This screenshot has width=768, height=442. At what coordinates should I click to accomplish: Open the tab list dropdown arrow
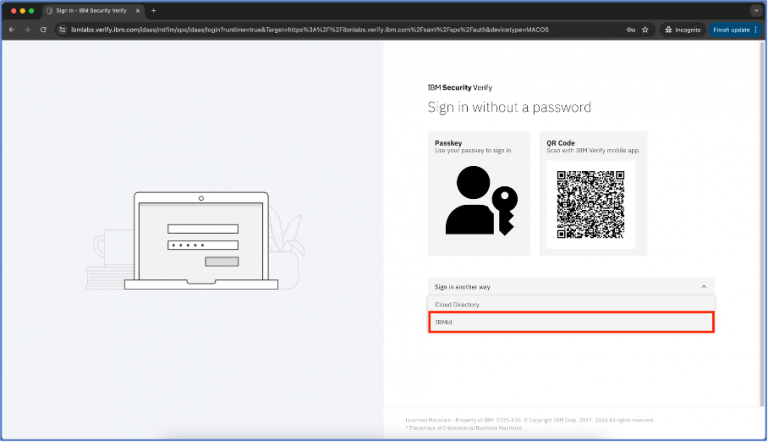click(755, 10)
